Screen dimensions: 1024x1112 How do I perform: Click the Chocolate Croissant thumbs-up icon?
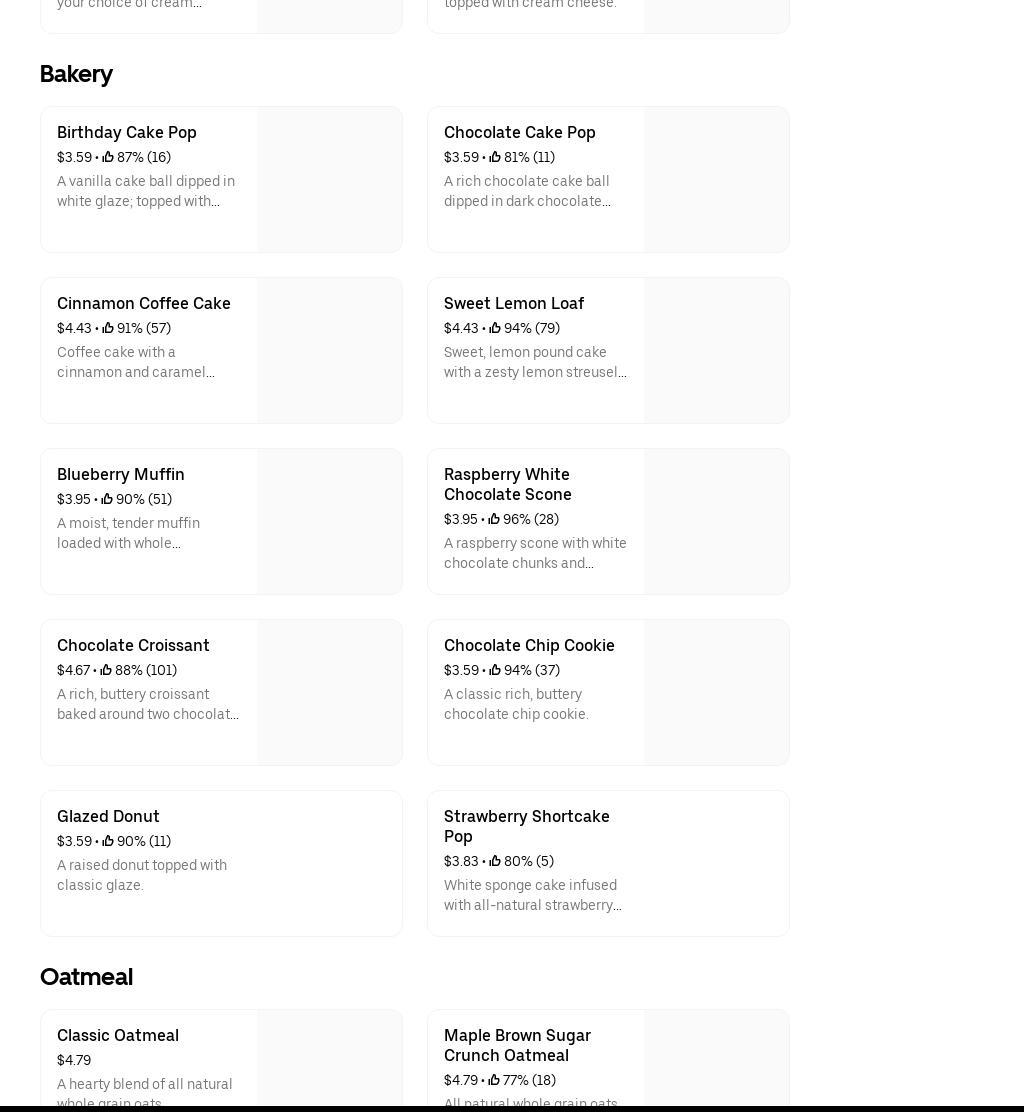[106, 670]
